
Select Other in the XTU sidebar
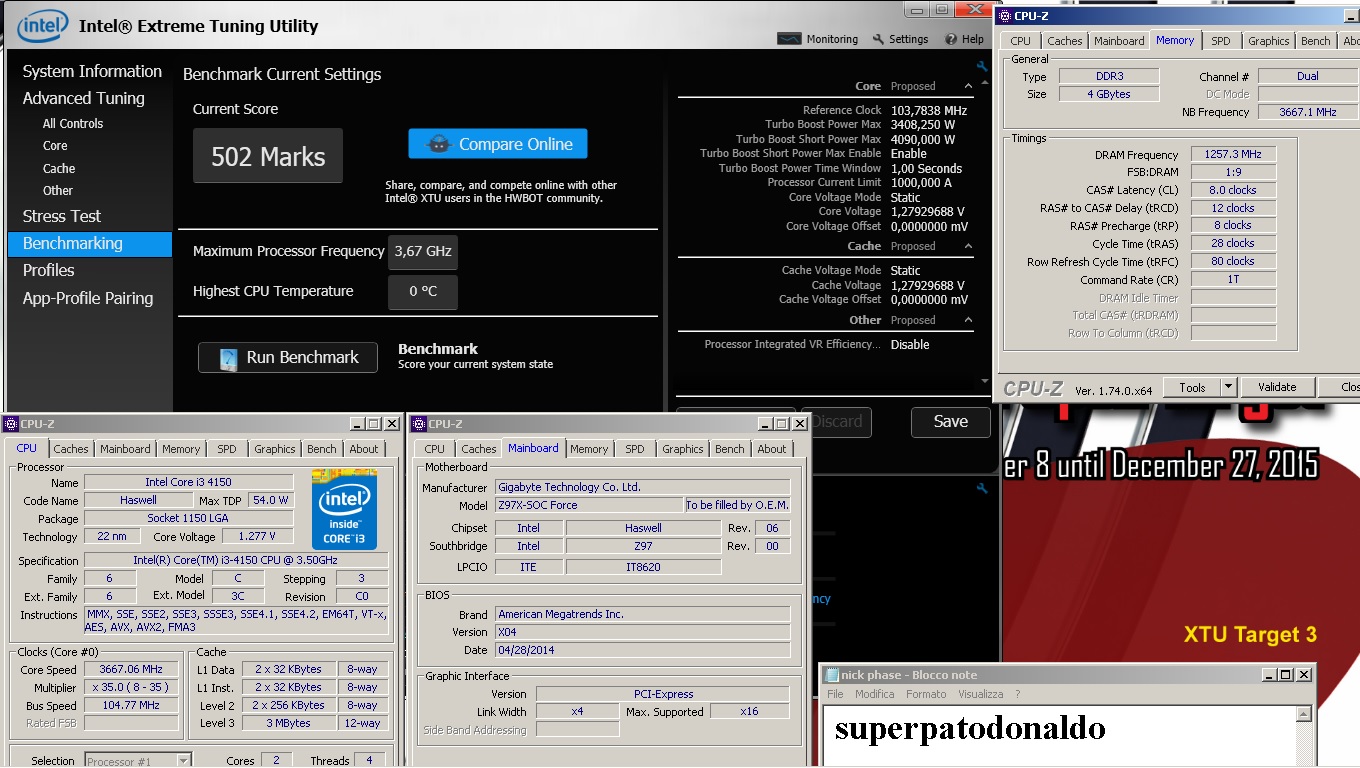(58, 190)
